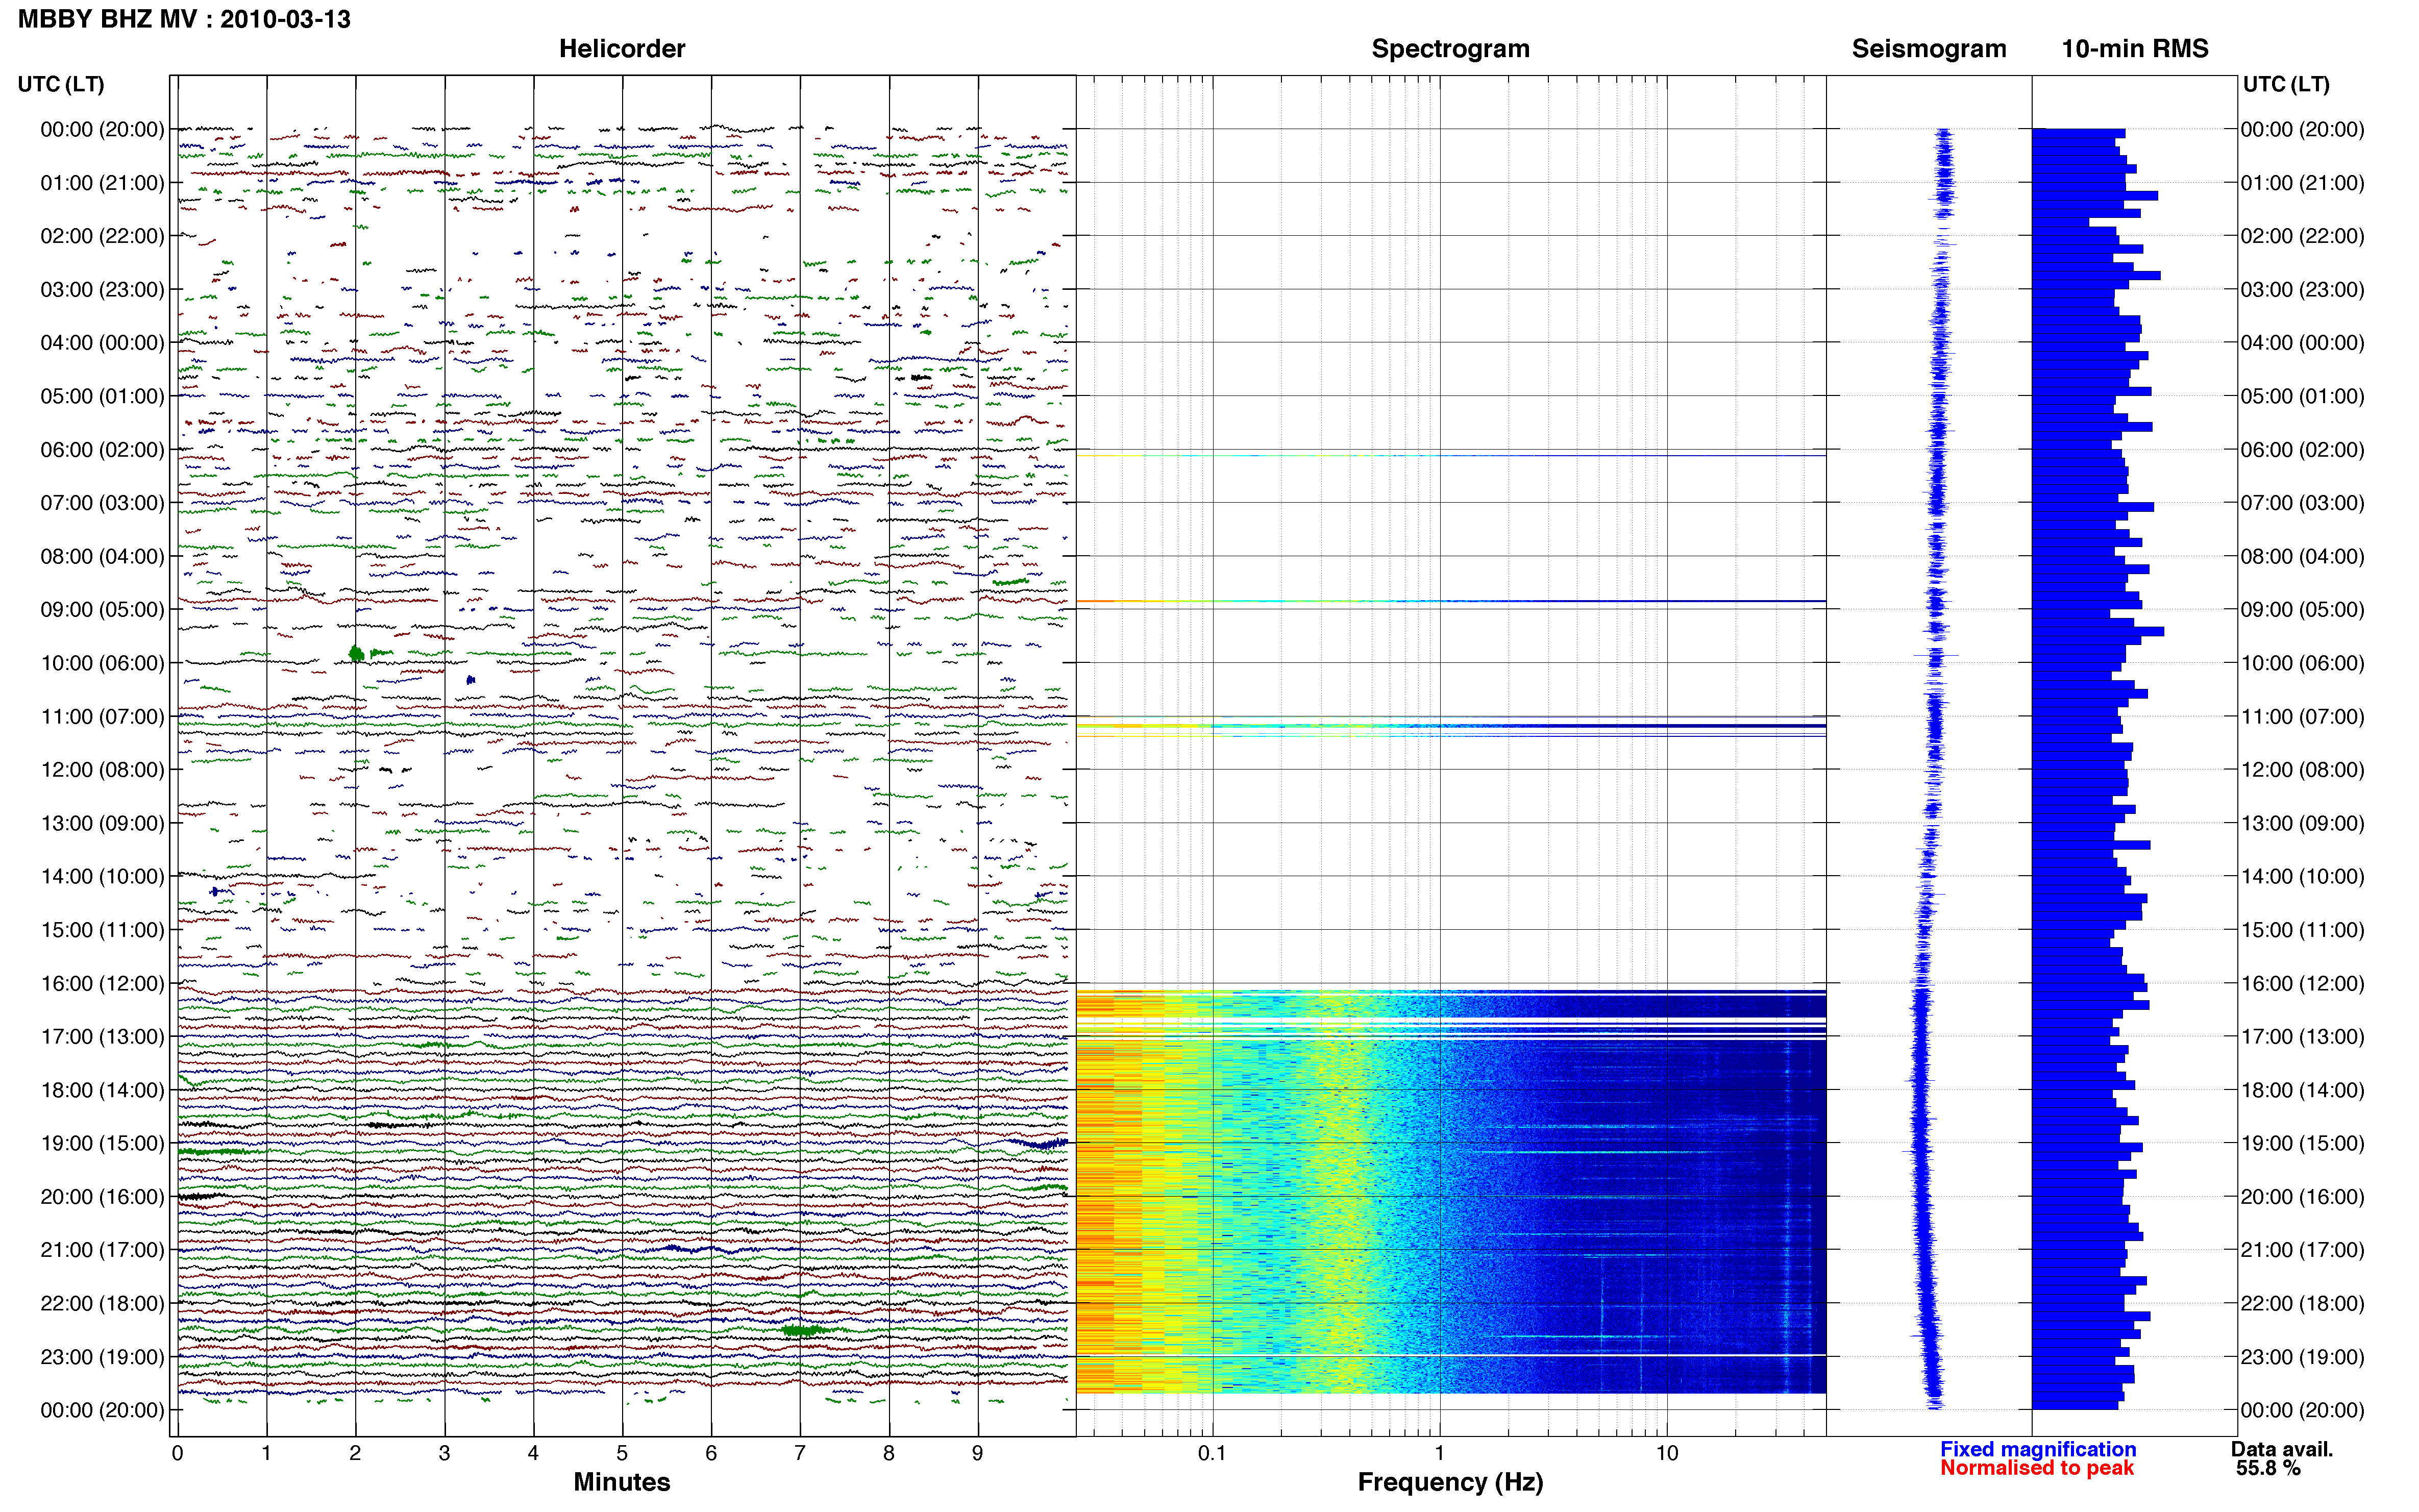Click the right '18:00 (14:00)' time label

point(2302,1091)
